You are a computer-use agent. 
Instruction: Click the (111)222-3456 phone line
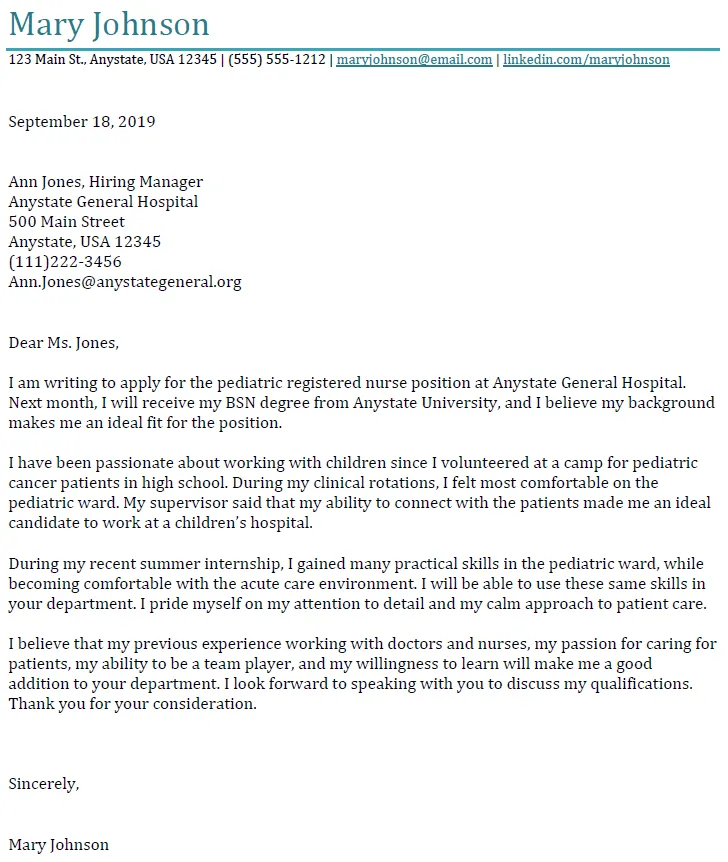65,262
